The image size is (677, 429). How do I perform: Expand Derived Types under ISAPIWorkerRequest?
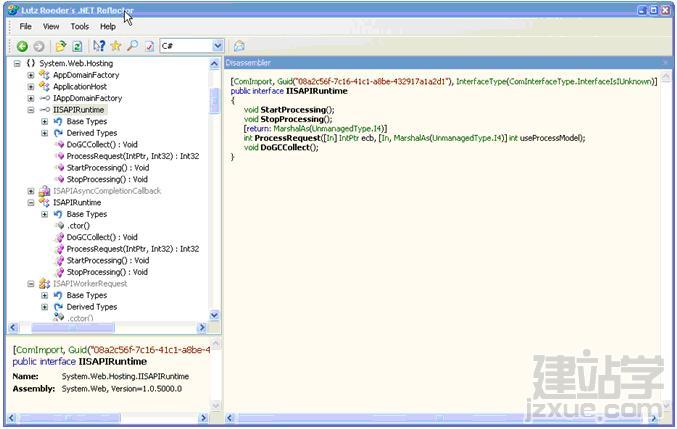point(44,307)
